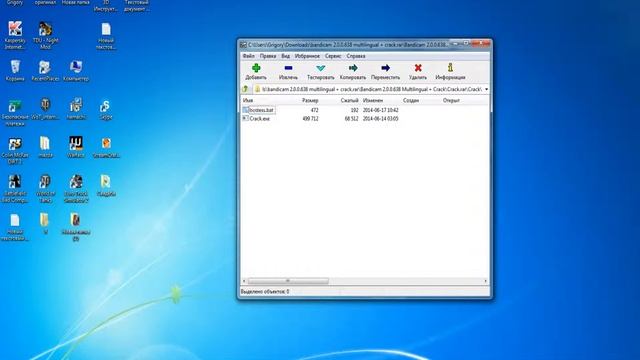Click the packed size value 192
Image resolution: width=640 pixels, height=360 pixels.
[x=354, y=110]
